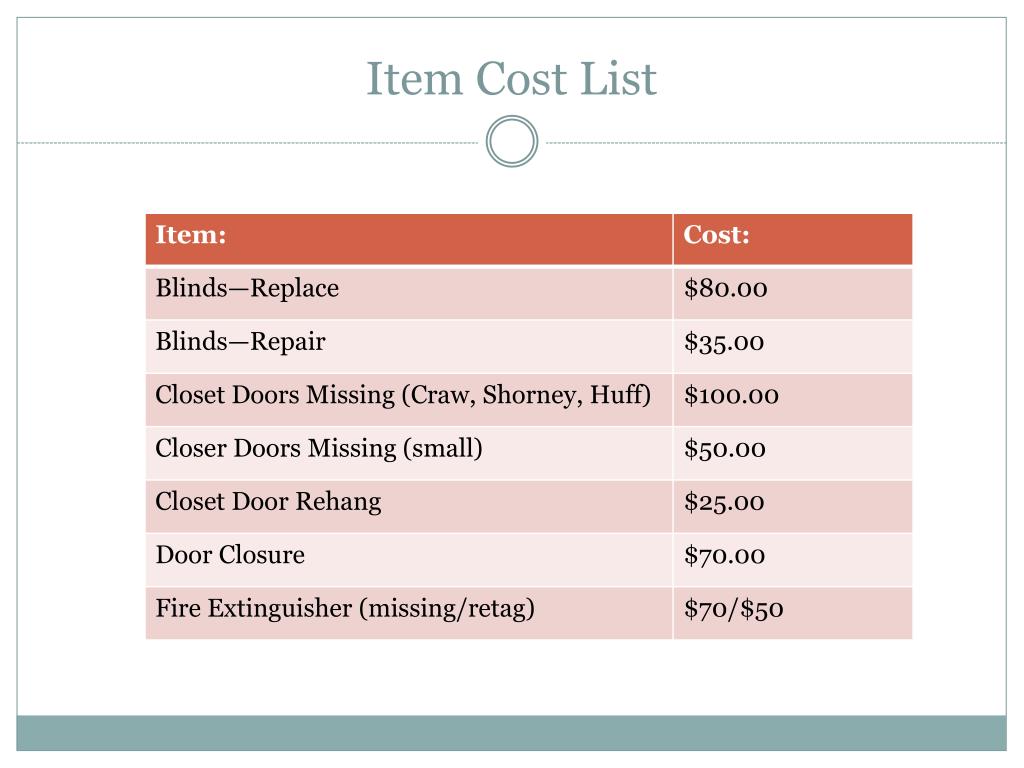
Task: Click the $25.00 cost value
Action: [724, 502]
